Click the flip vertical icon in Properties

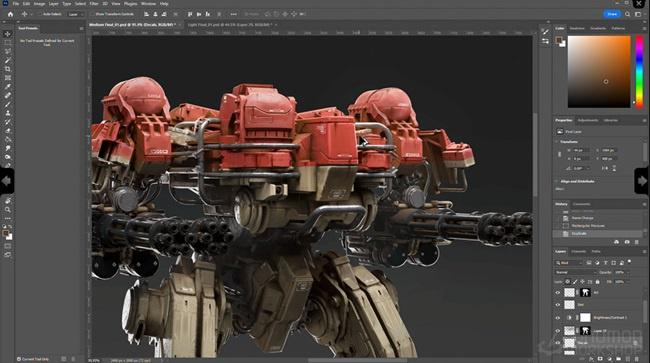[x=614, y=168]
